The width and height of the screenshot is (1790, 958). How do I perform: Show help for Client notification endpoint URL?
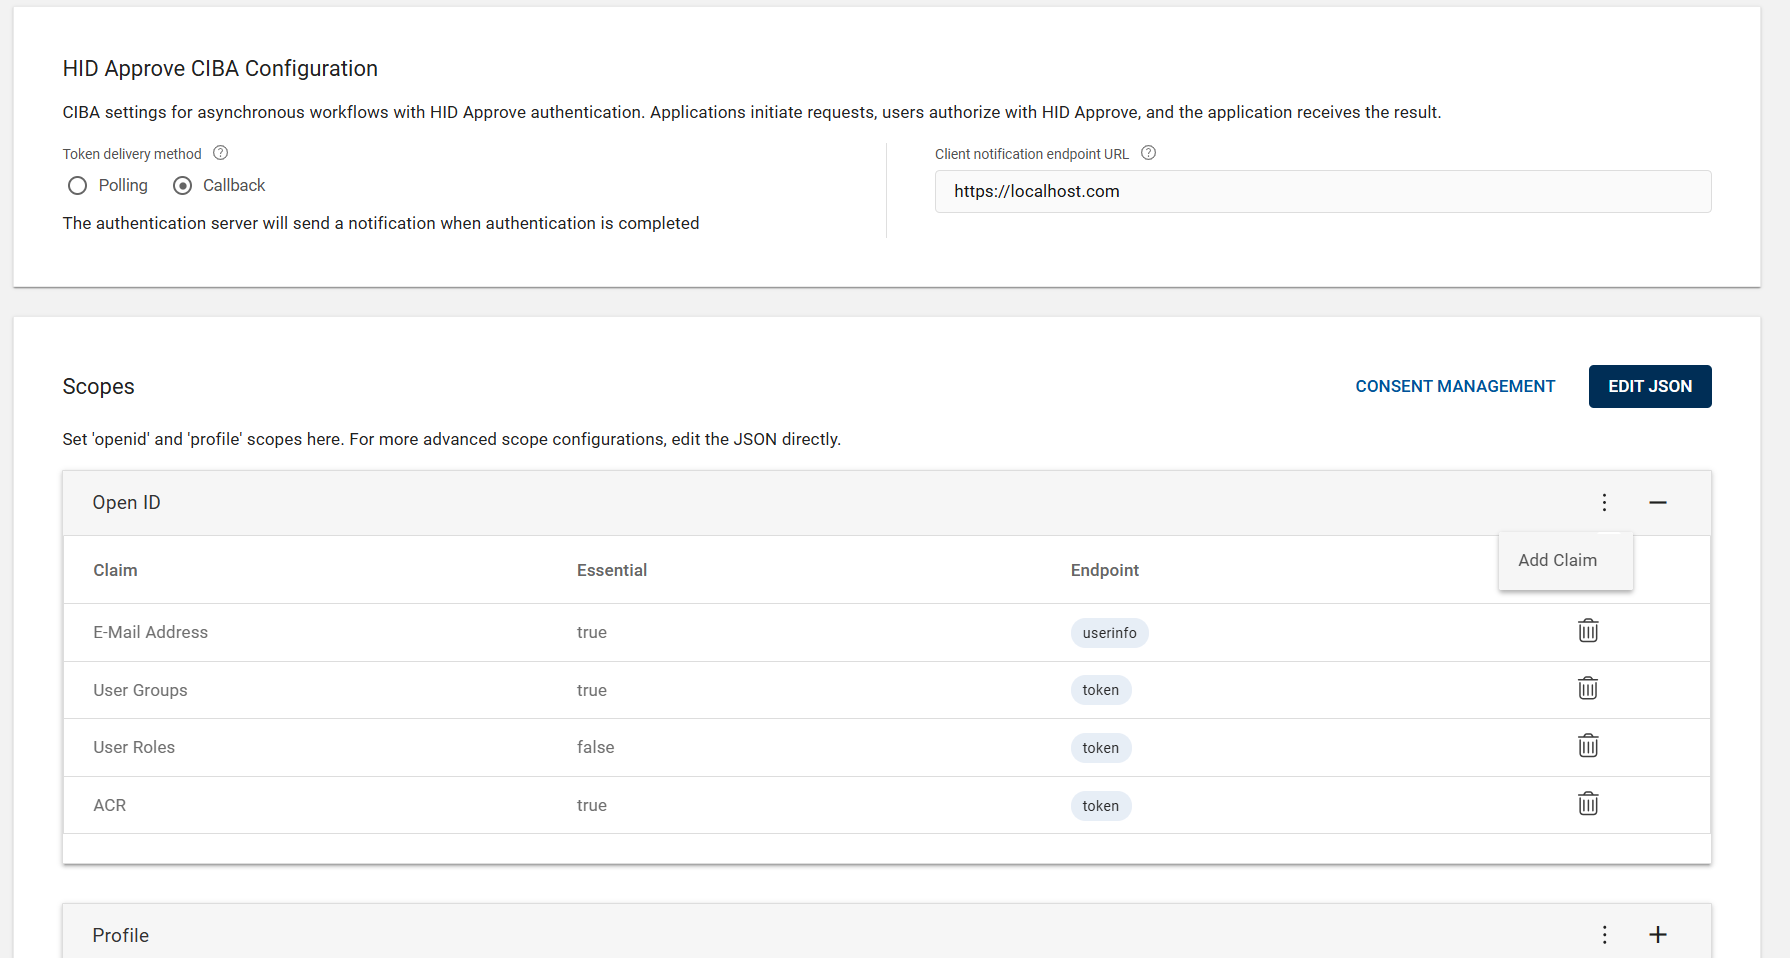pyautogui.click(x=1148, y=153)
